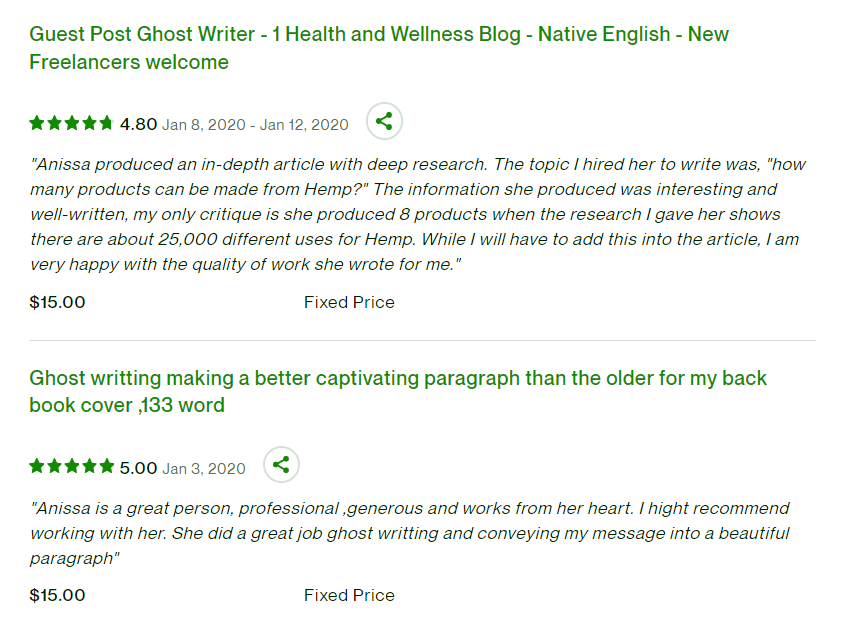Viewport: 847px width, 632px height.
Task: Click the last star of the 5.00 rating
Action: pyautogui.click(x=106, y=467)
